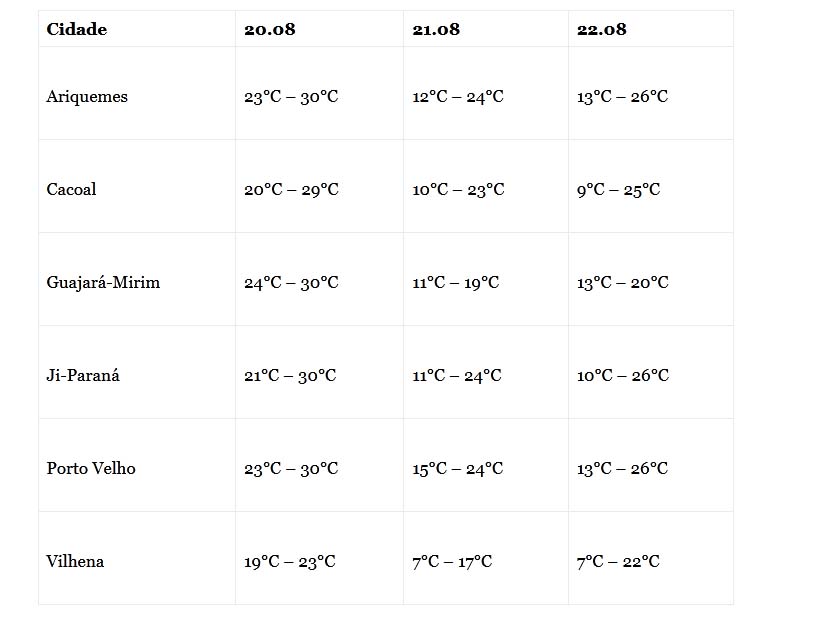Click Guajará-Mirim temperature 13°C – 20°C

coord(622,283)
